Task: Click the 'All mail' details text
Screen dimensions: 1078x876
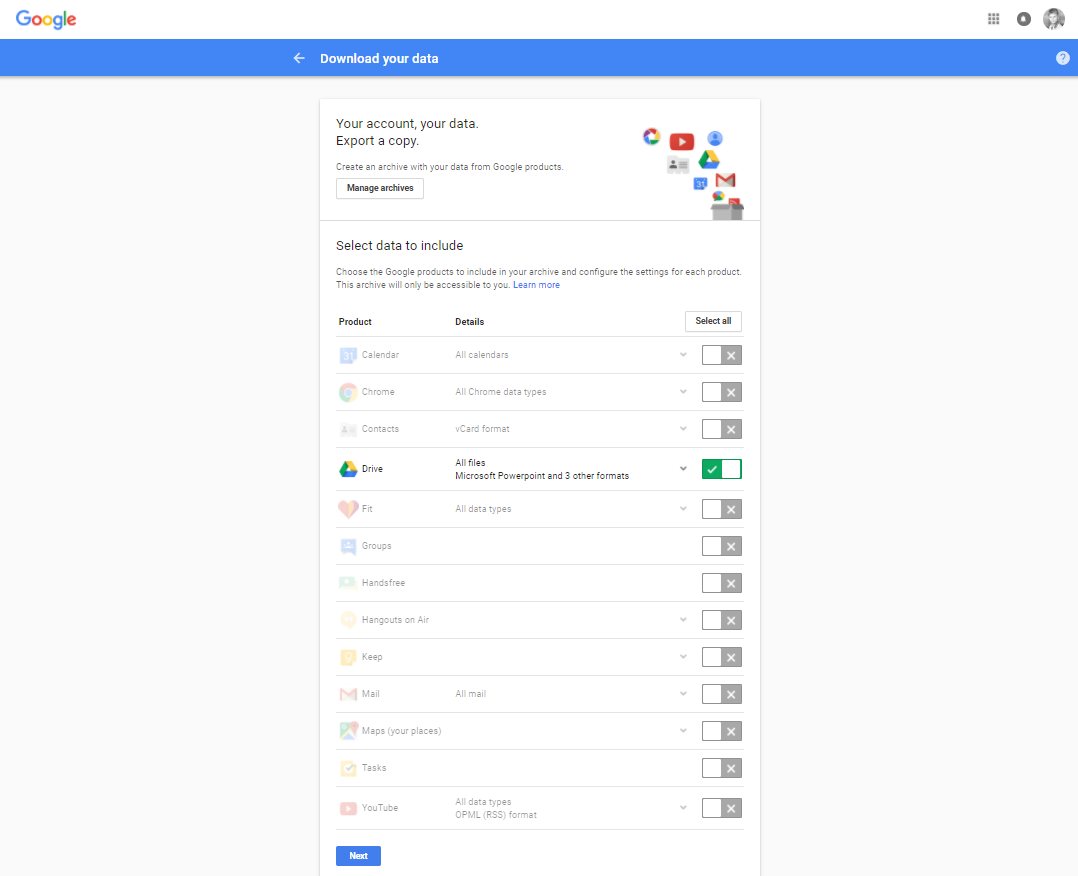Action: pos(470,694)
